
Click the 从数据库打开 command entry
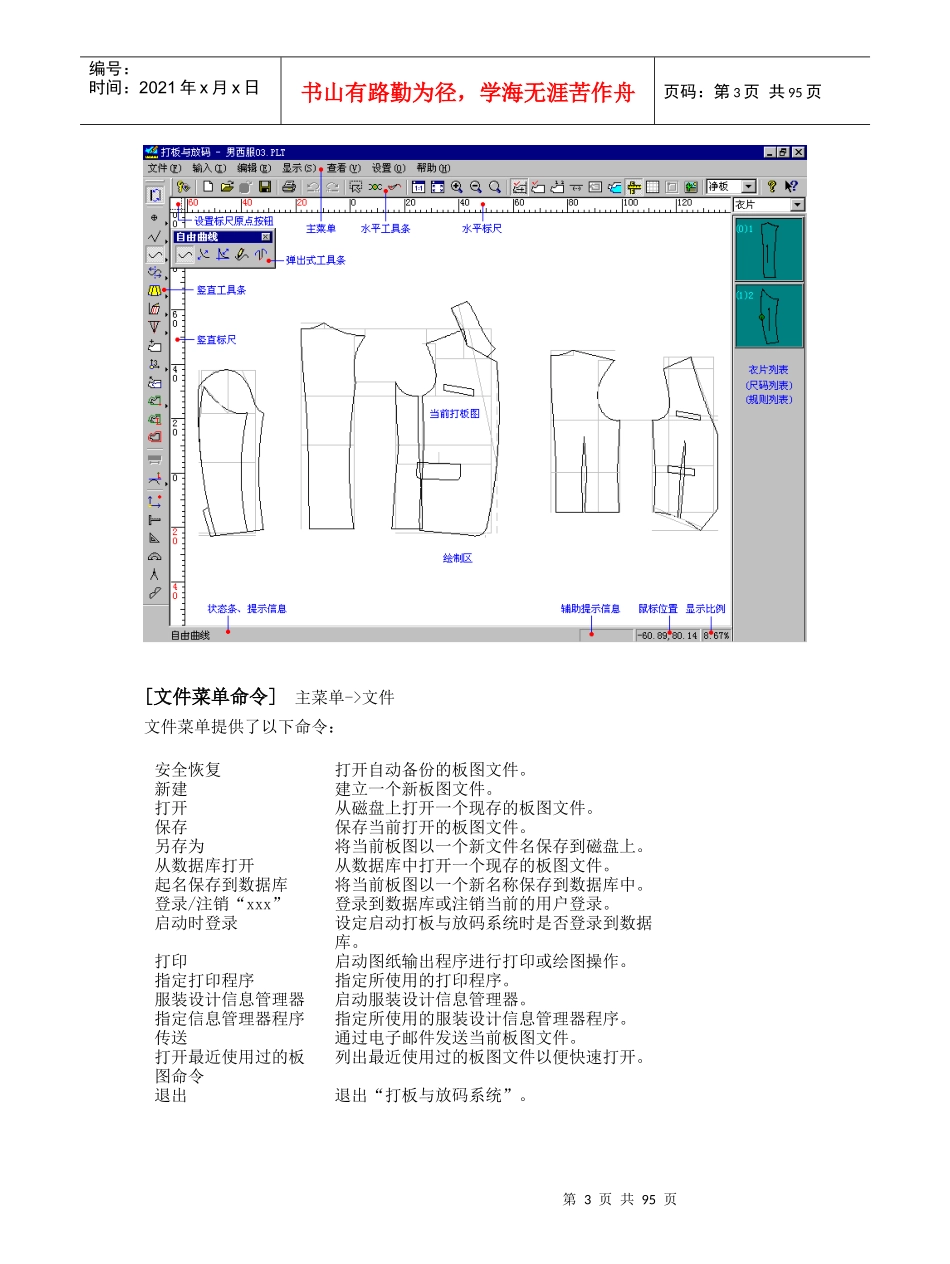[x=204, y=865]
